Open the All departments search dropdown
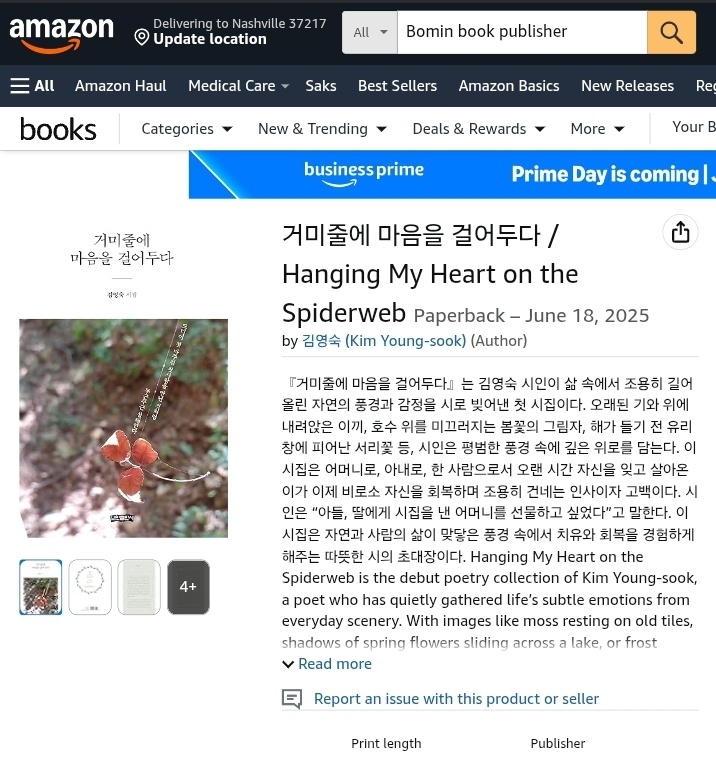 pyautogui.click(x=370, y=32)
